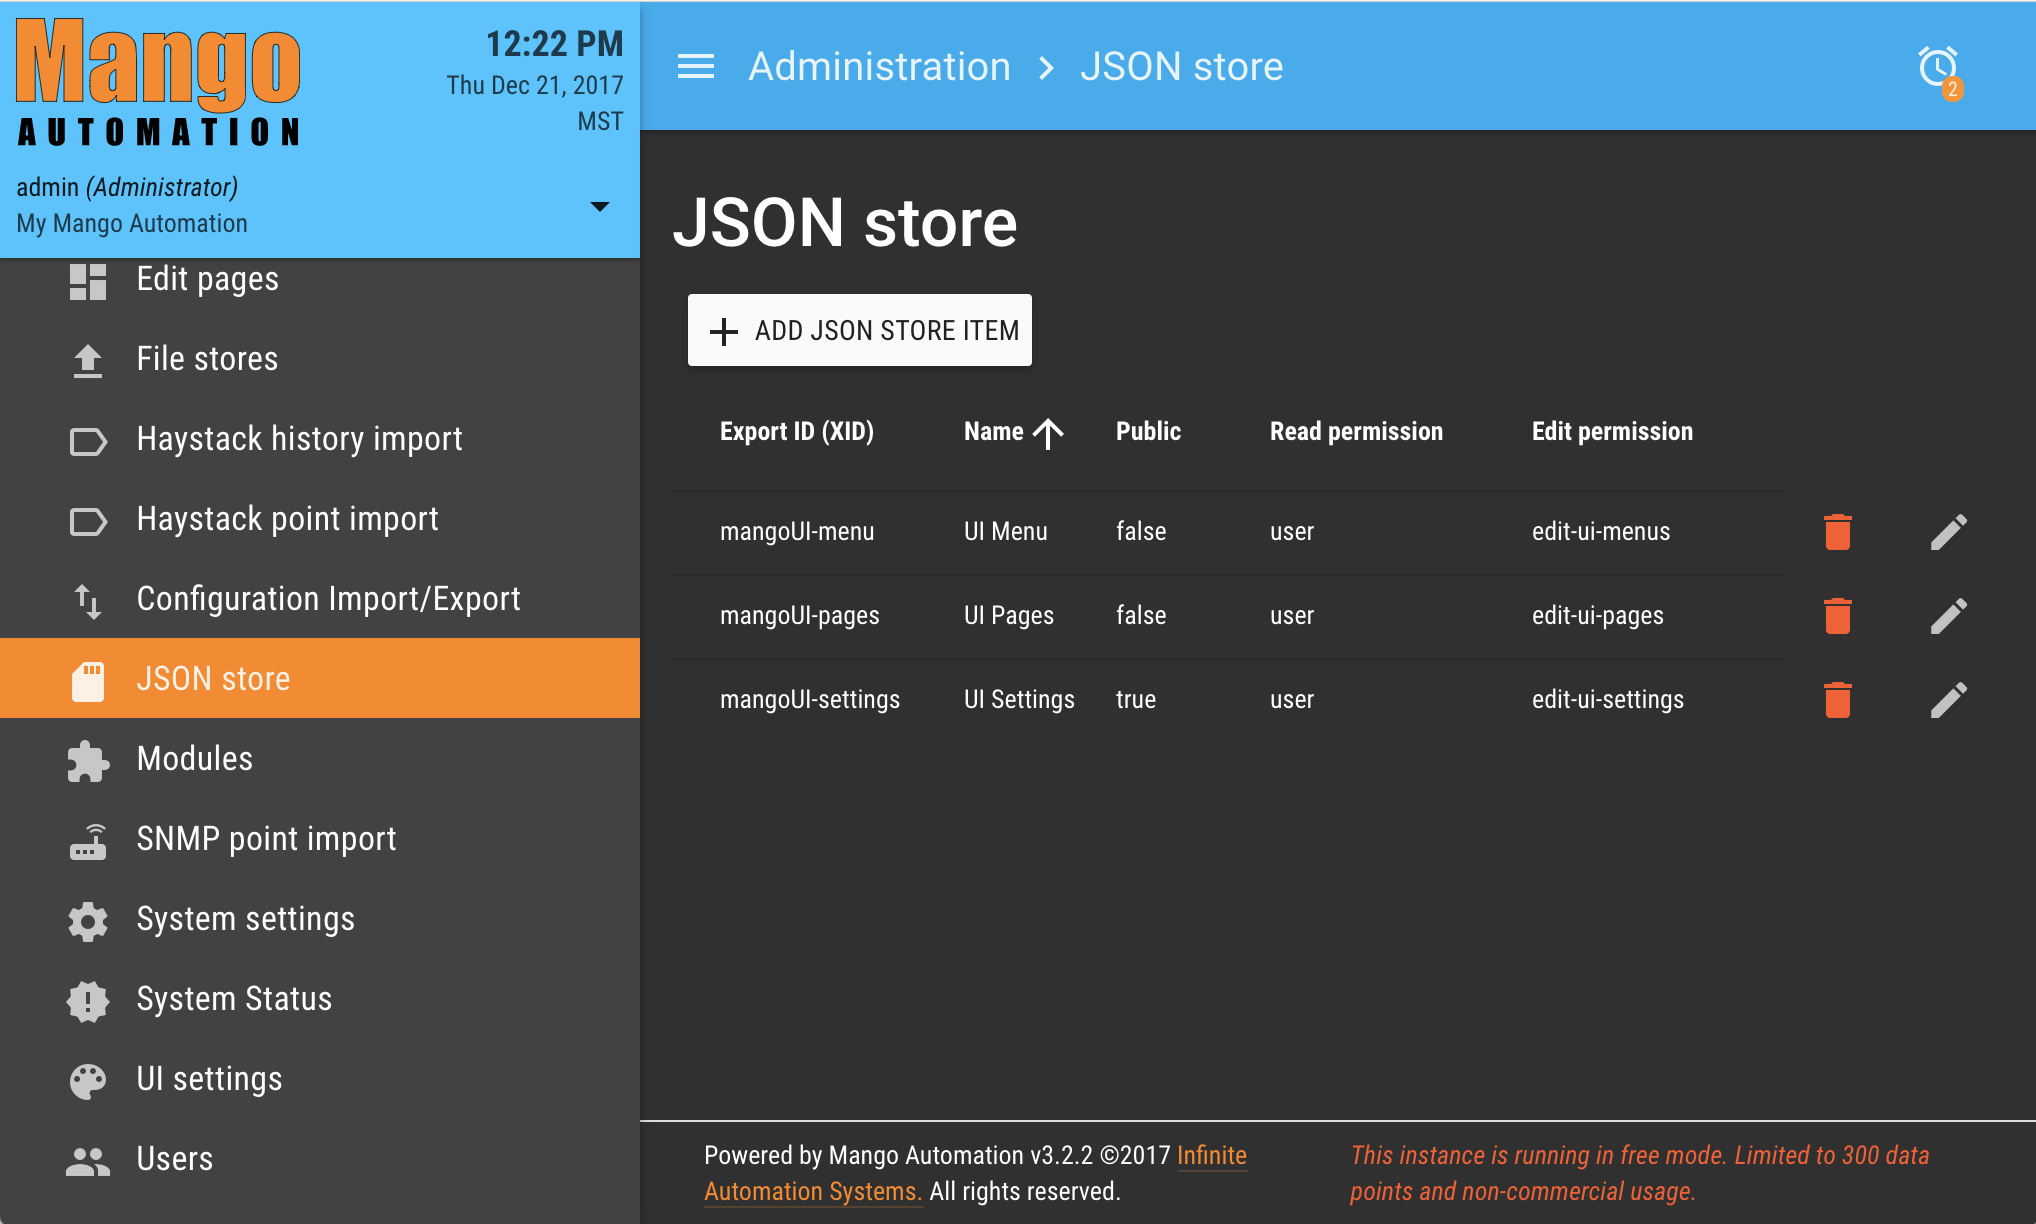Open SNMP point import page
This screenshot has width=2036, height=1224.
pyautogui.click(x=320, y=838)
